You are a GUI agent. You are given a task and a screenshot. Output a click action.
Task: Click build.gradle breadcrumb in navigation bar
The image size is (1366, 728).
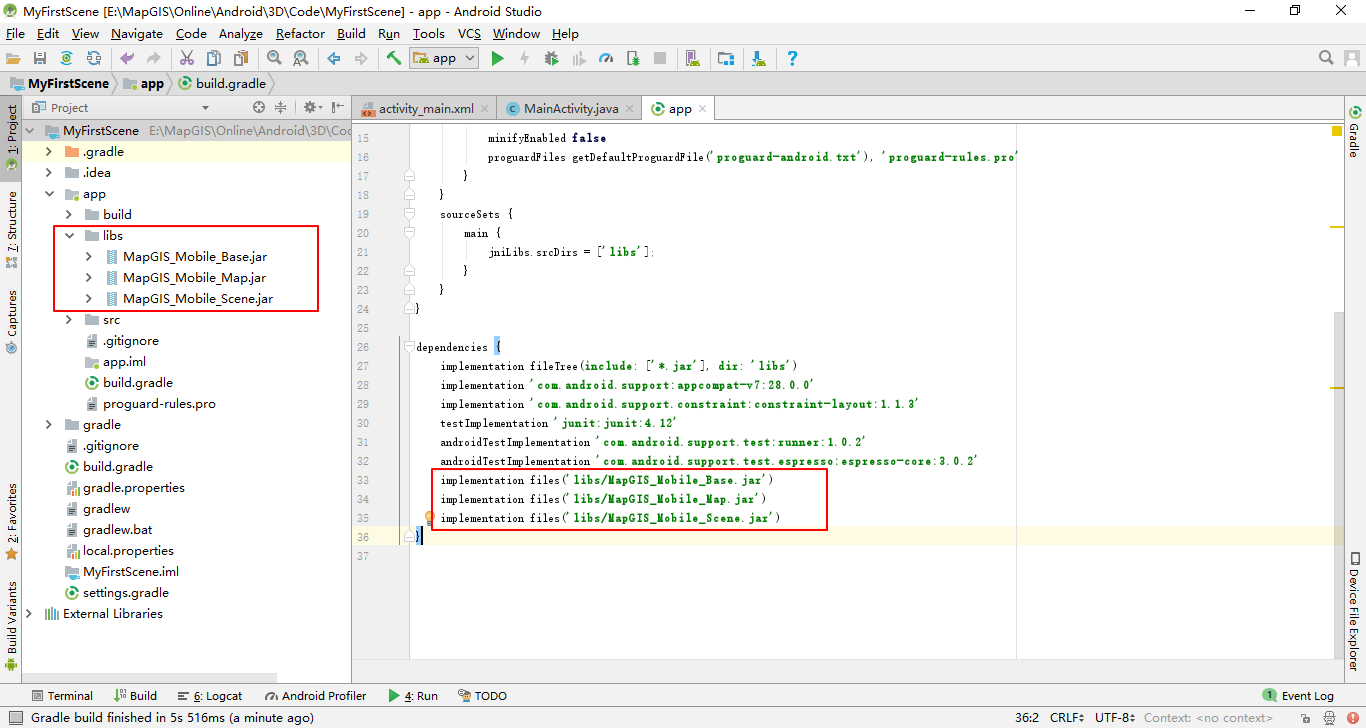222,84
